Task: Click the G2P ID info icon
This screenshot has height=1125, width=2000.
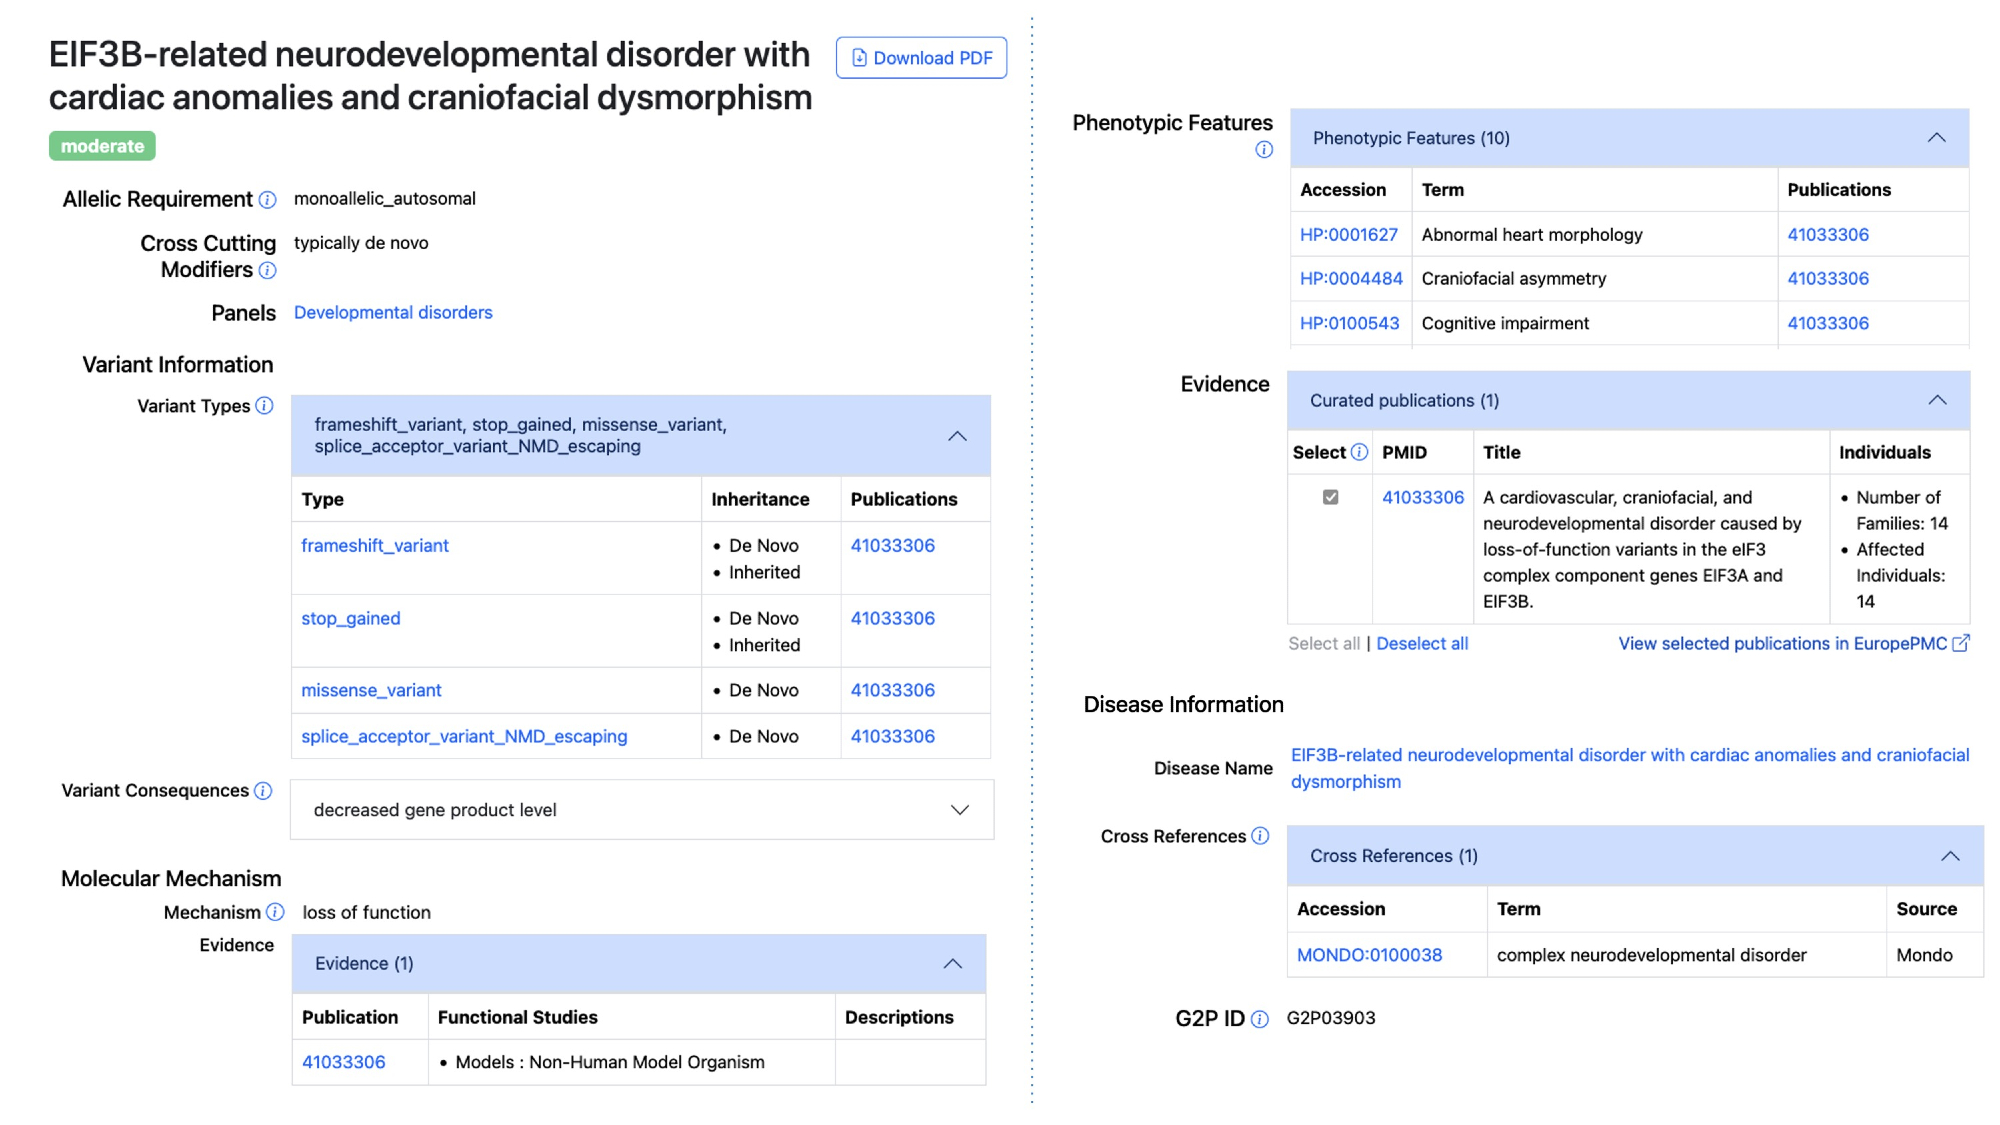Action: pyautogui.click(x=1260, y=1019)
